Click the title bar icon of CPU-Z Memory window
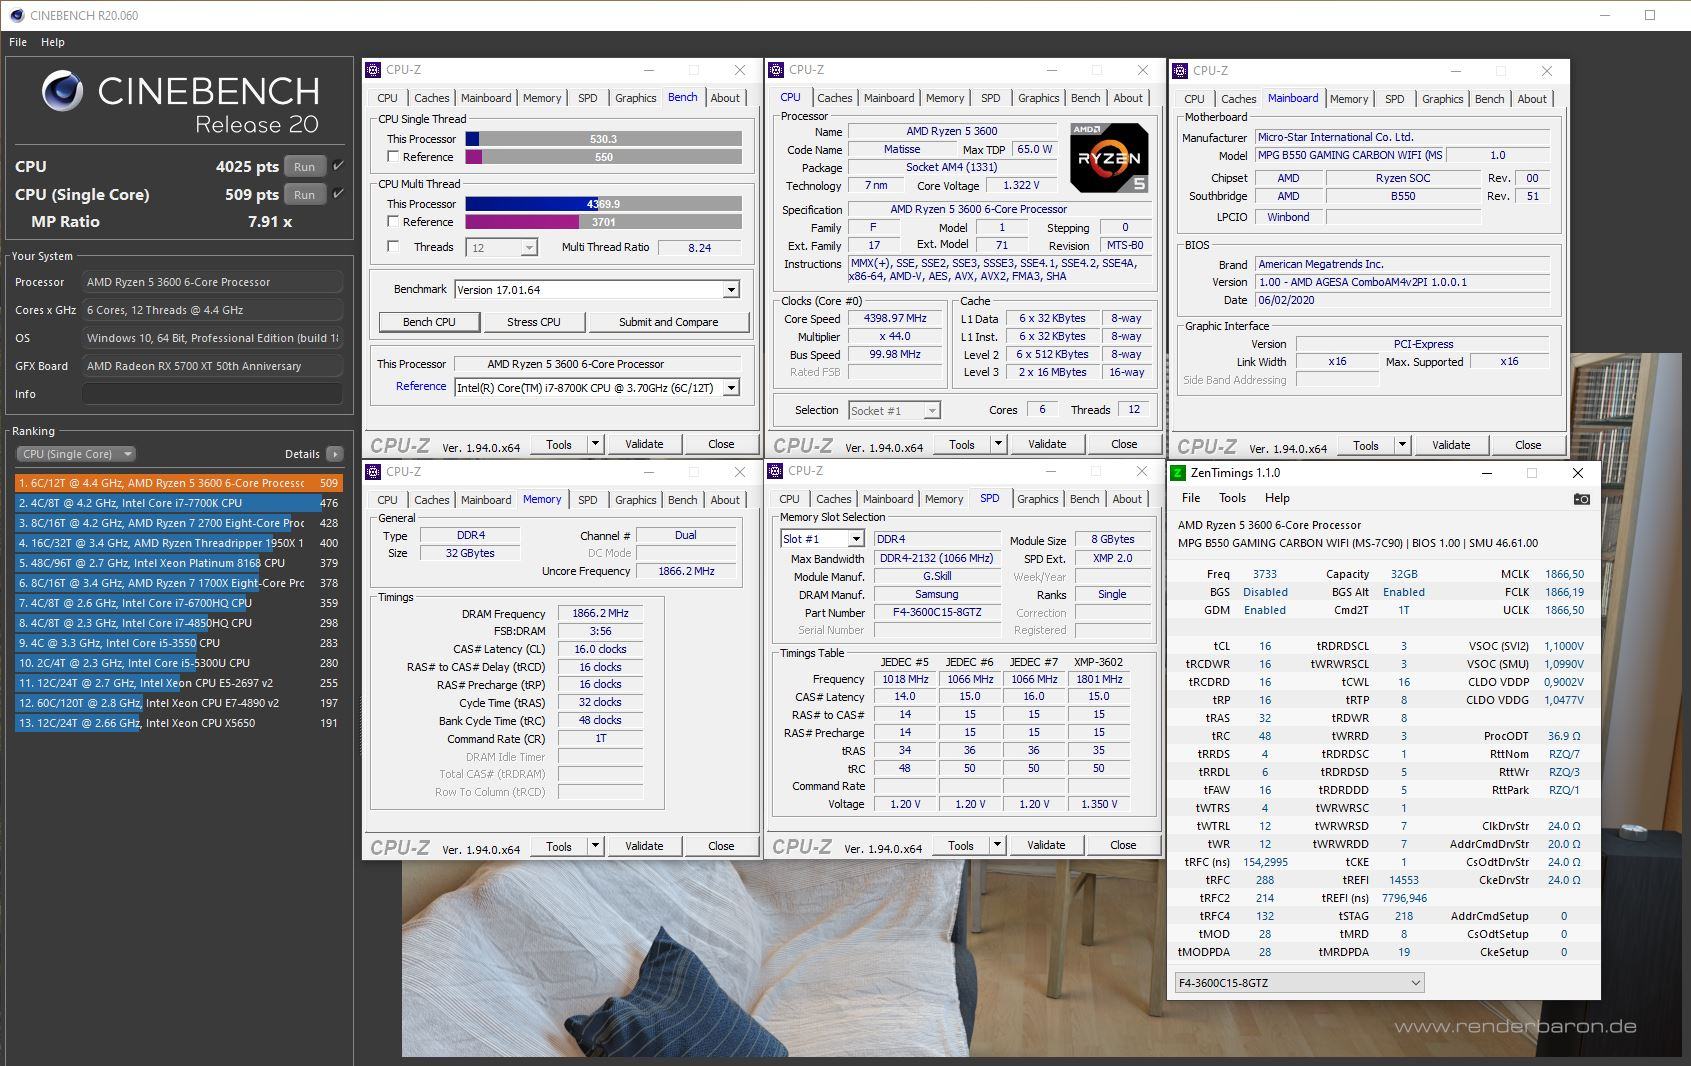 (x=374, y=472)
